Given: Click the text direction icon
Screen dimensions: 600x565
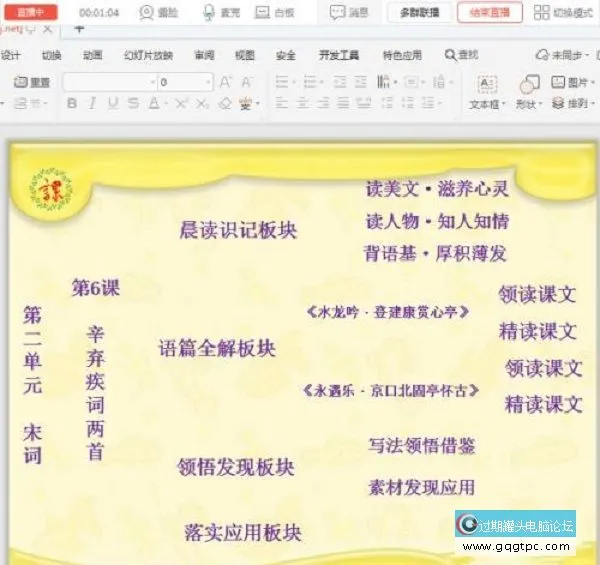Looking at the screenshot, I should [383, 81].
